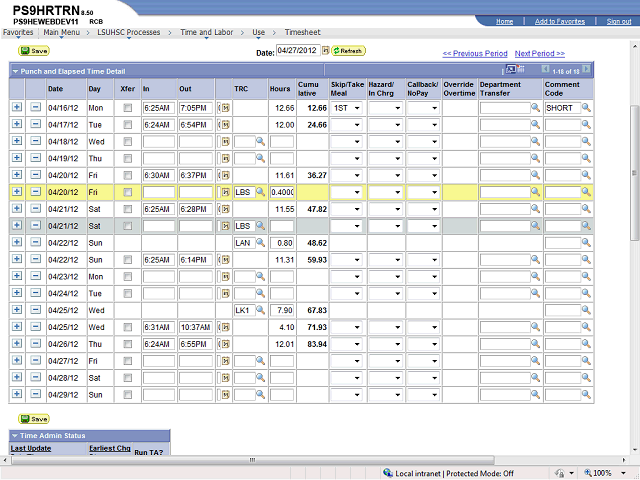This screenshot has width=640, height=480.
Task: Go to the Next Period link
Action: [539, 53]
